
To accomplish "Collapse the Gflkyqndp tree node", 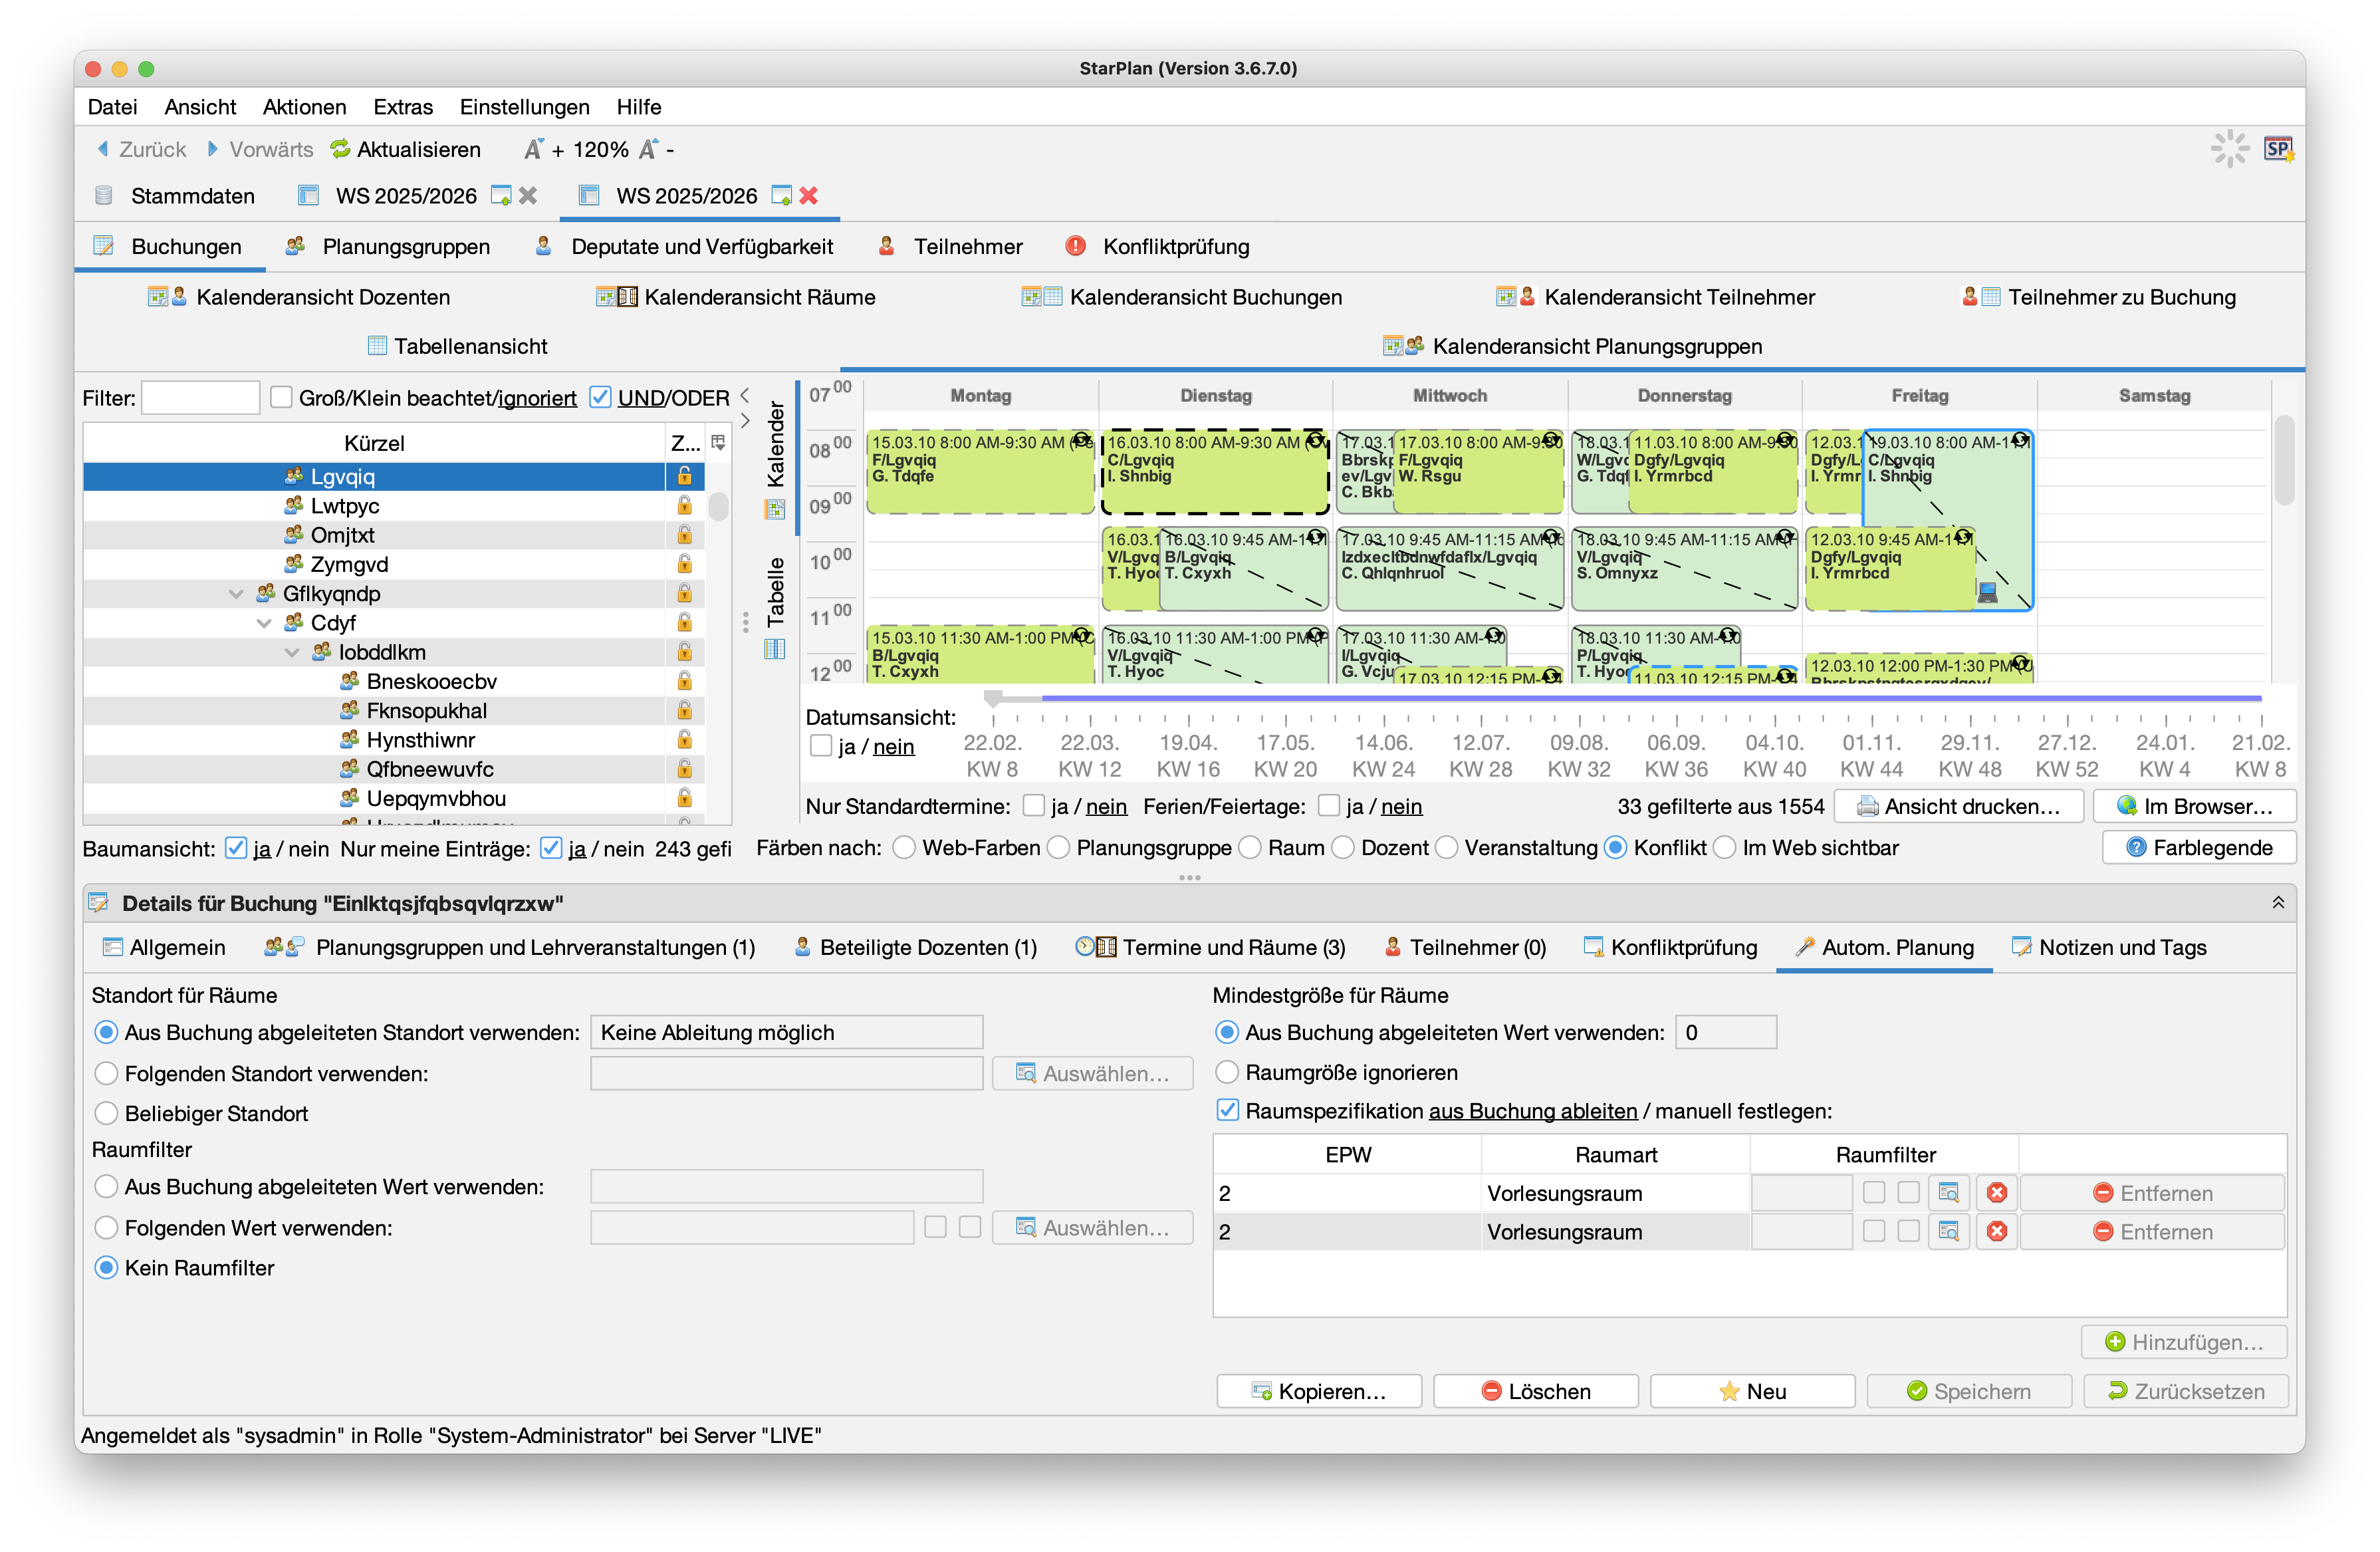I will tap(236, 594).
